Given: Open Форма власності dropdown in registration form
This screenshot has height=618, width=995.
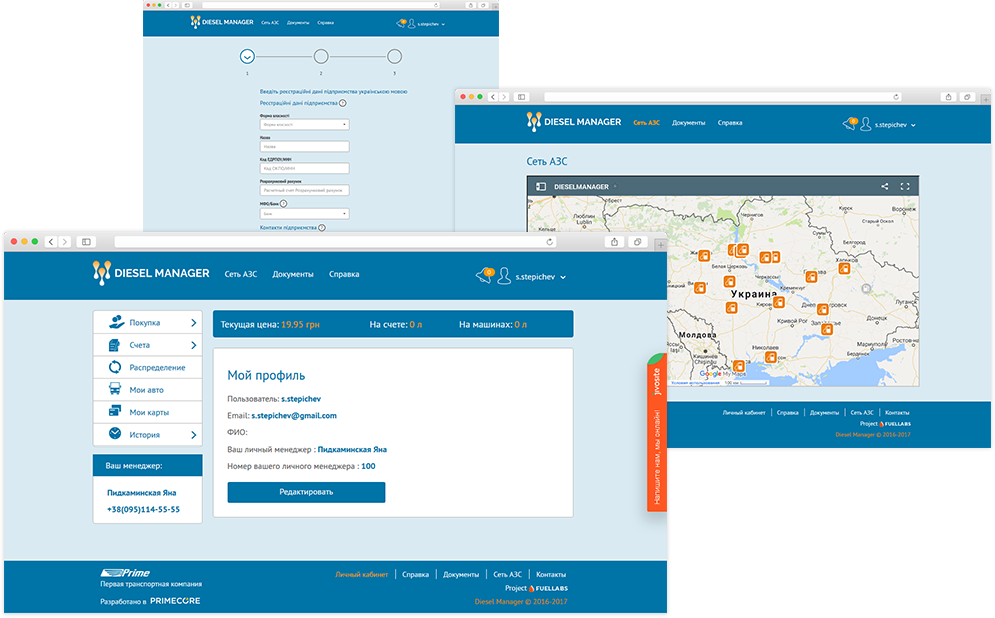Looking at the screenshot, I should 305,124.
